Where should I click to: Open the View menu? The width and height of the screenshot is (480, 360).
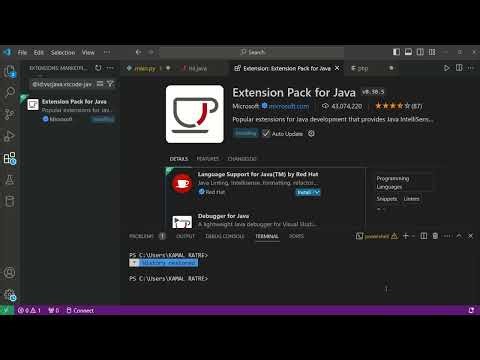point(88,52)
